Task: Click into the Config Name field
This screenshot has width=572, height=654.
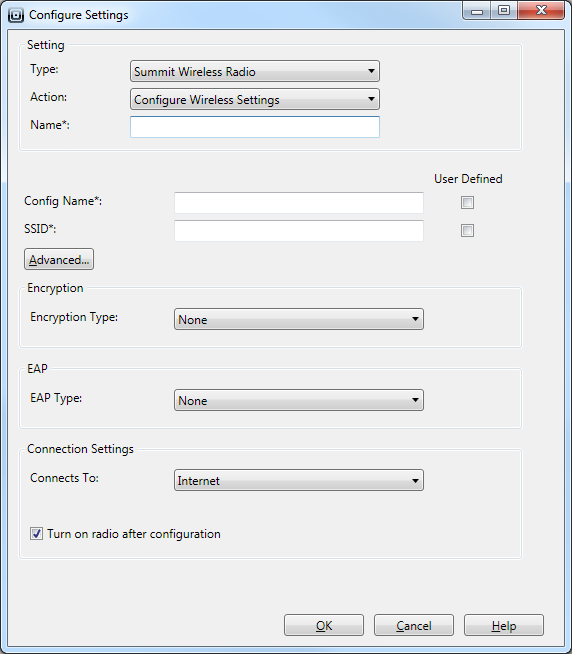Action: click(299, 203)
